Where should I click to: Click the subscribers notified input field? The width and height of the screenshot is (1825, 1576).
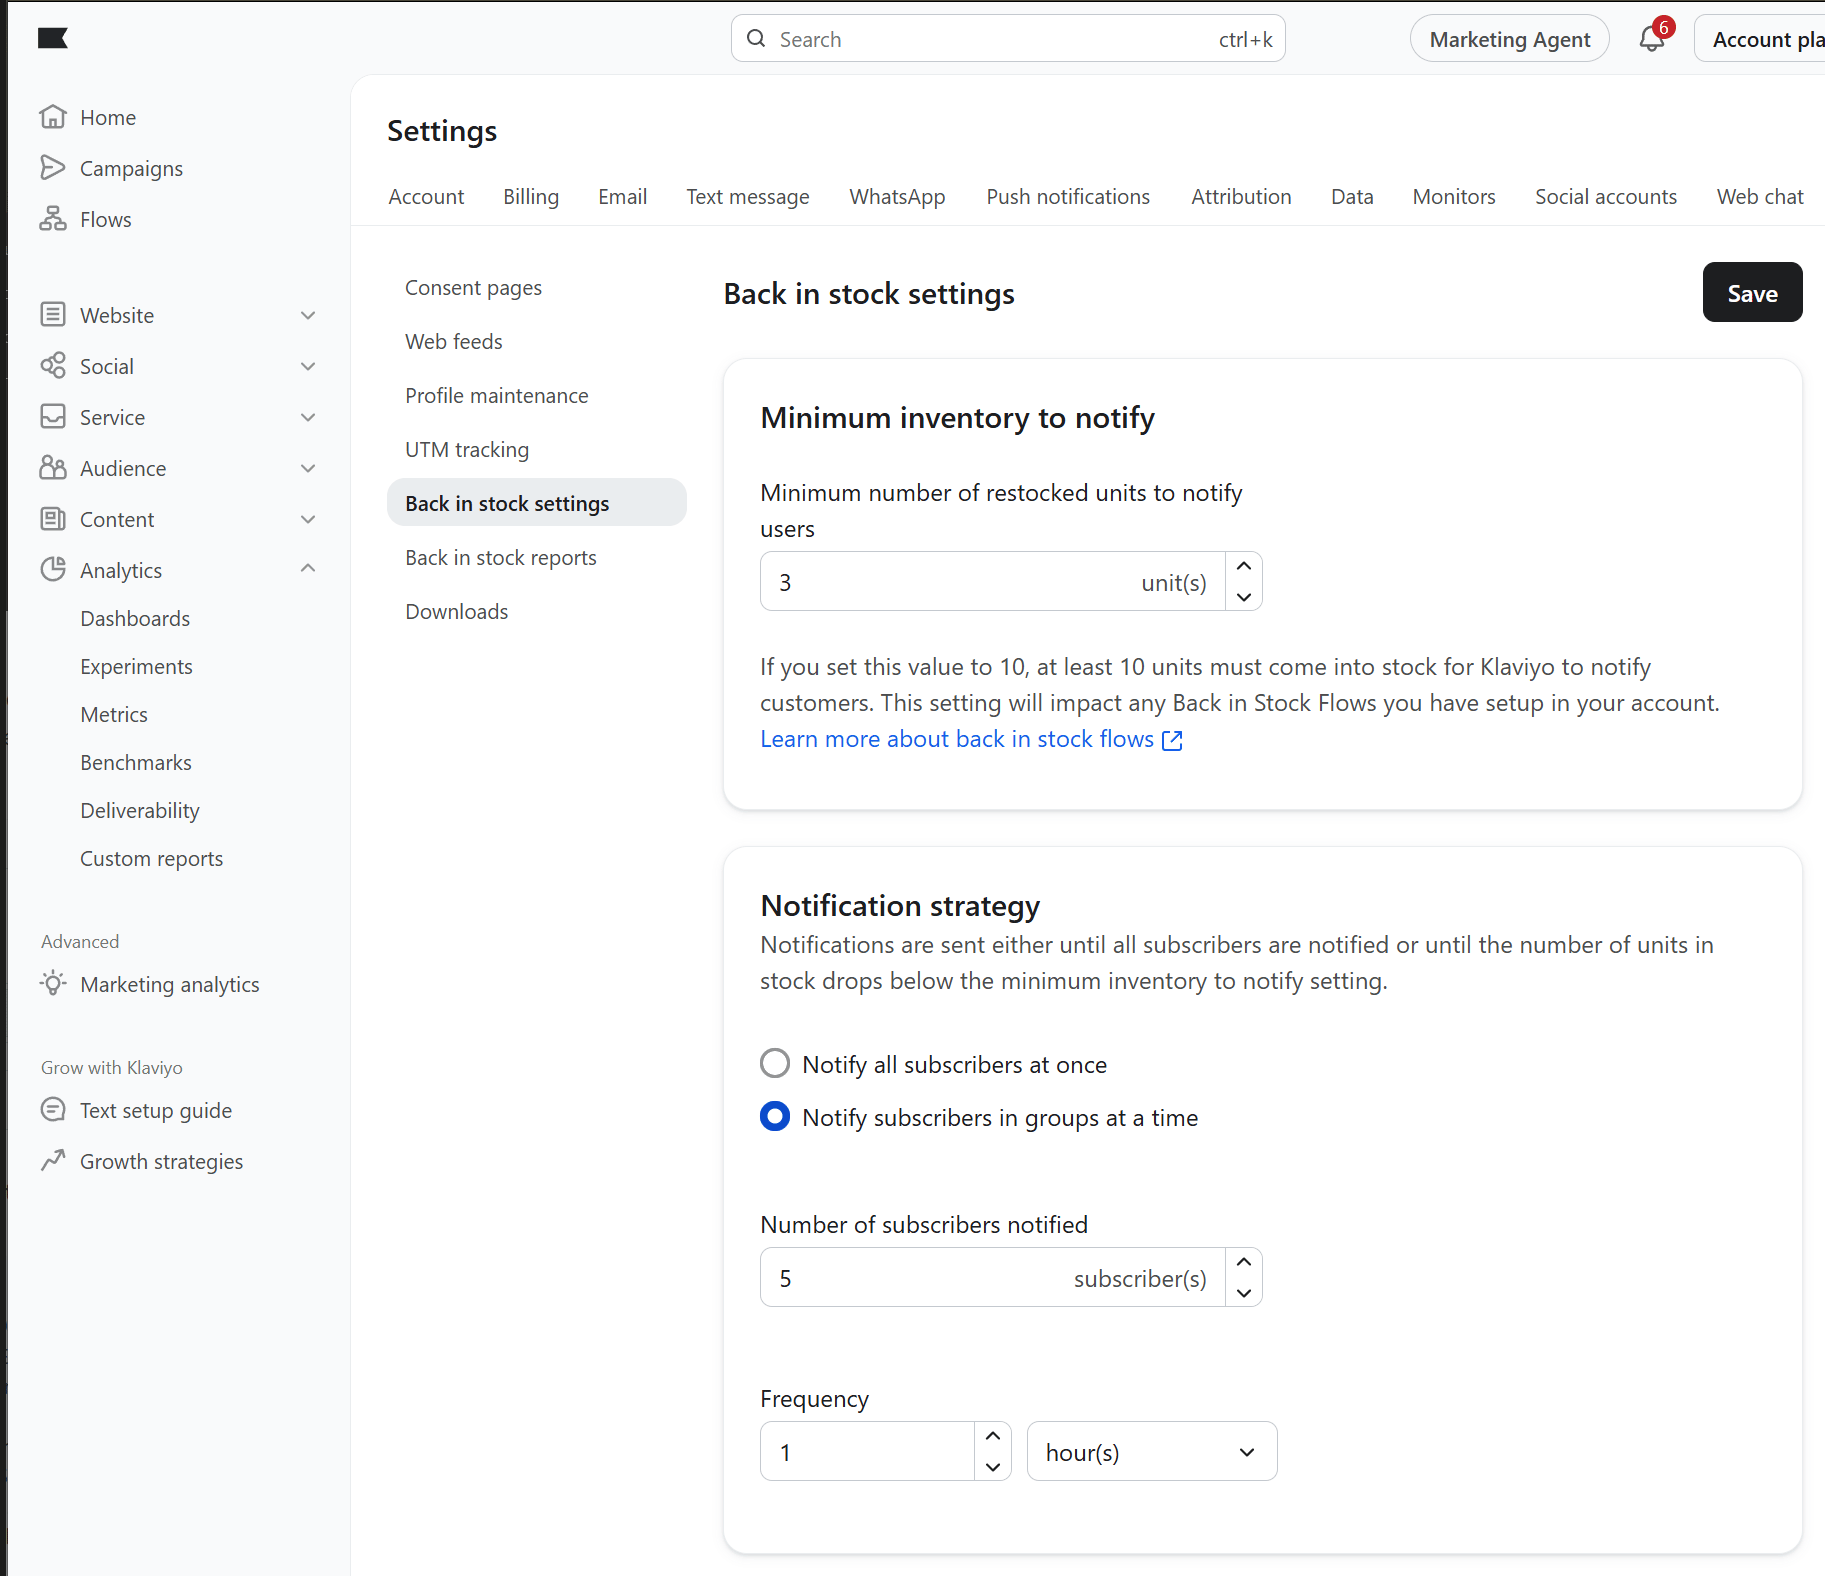(x=992, y=1277)
